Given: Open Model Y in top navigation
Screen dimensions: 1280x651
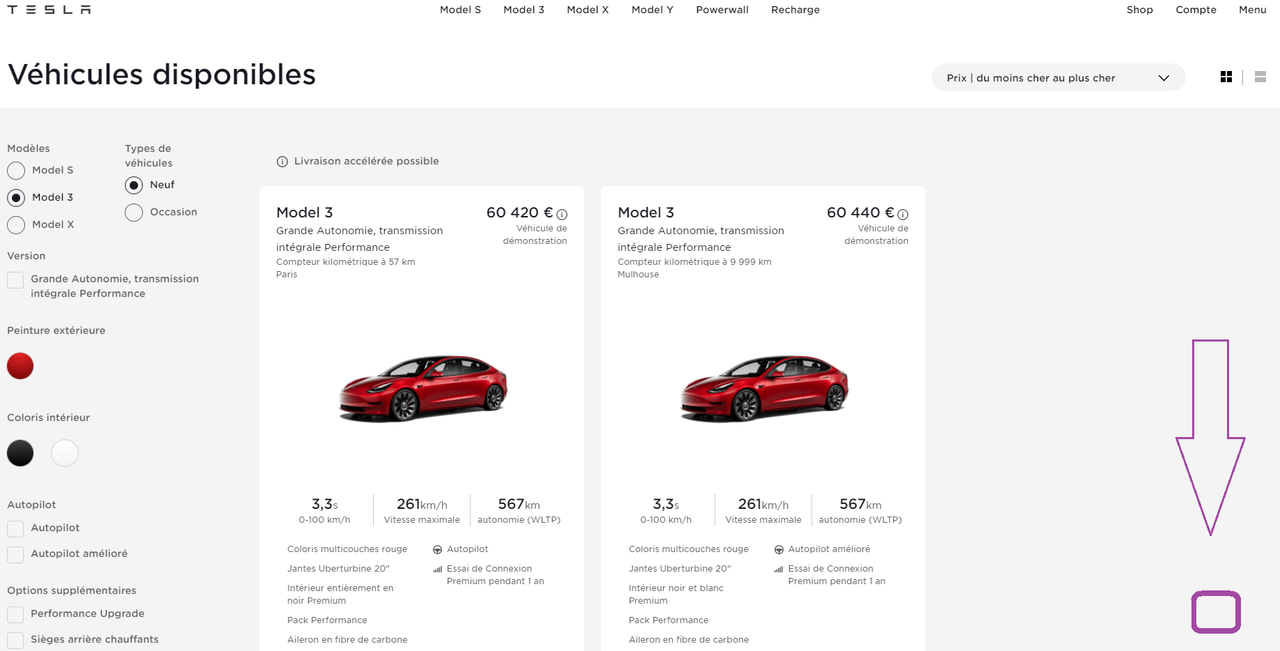Looking at the screenshot, I should coord(652,10).
